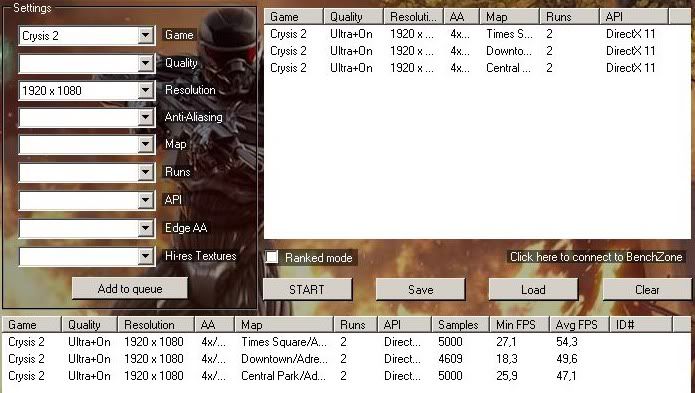Click START to run the benchmark
695x393 pixels.
click(x=307, y=289)
